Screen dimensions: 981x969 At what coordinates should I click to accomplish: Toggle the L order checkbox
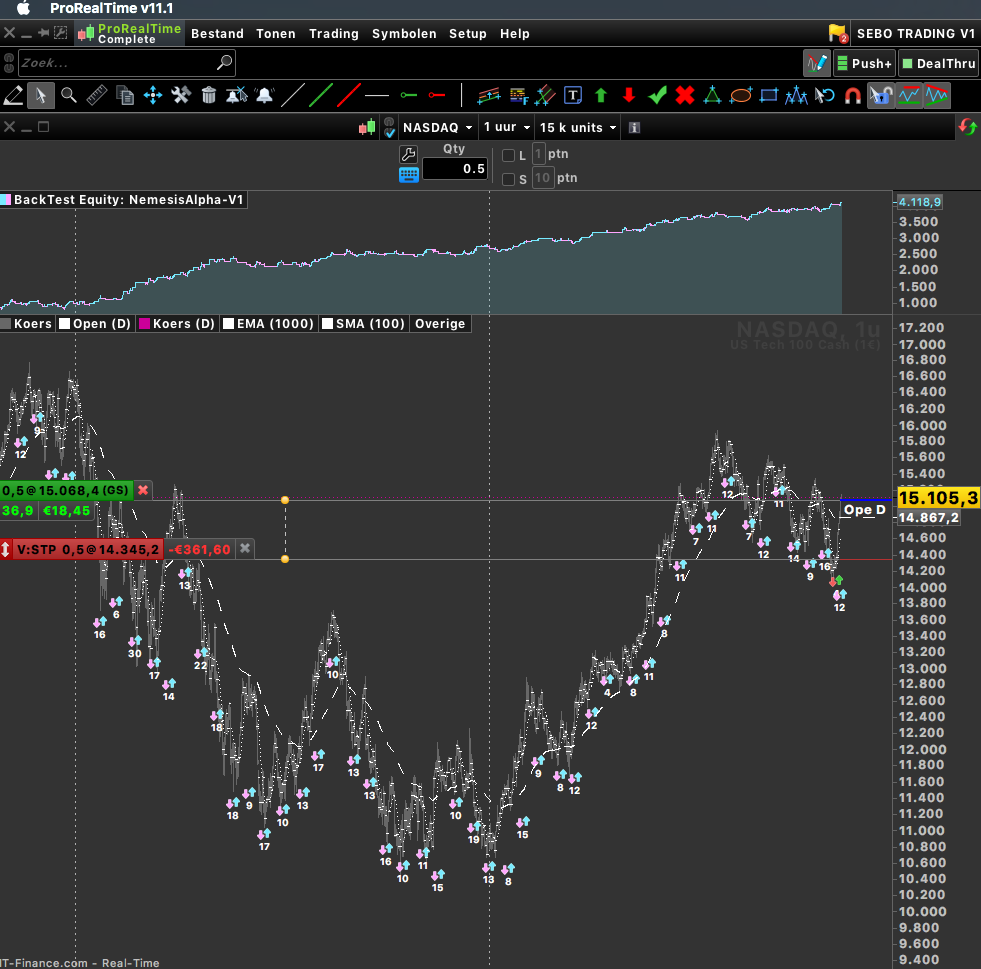pos(509,155)
